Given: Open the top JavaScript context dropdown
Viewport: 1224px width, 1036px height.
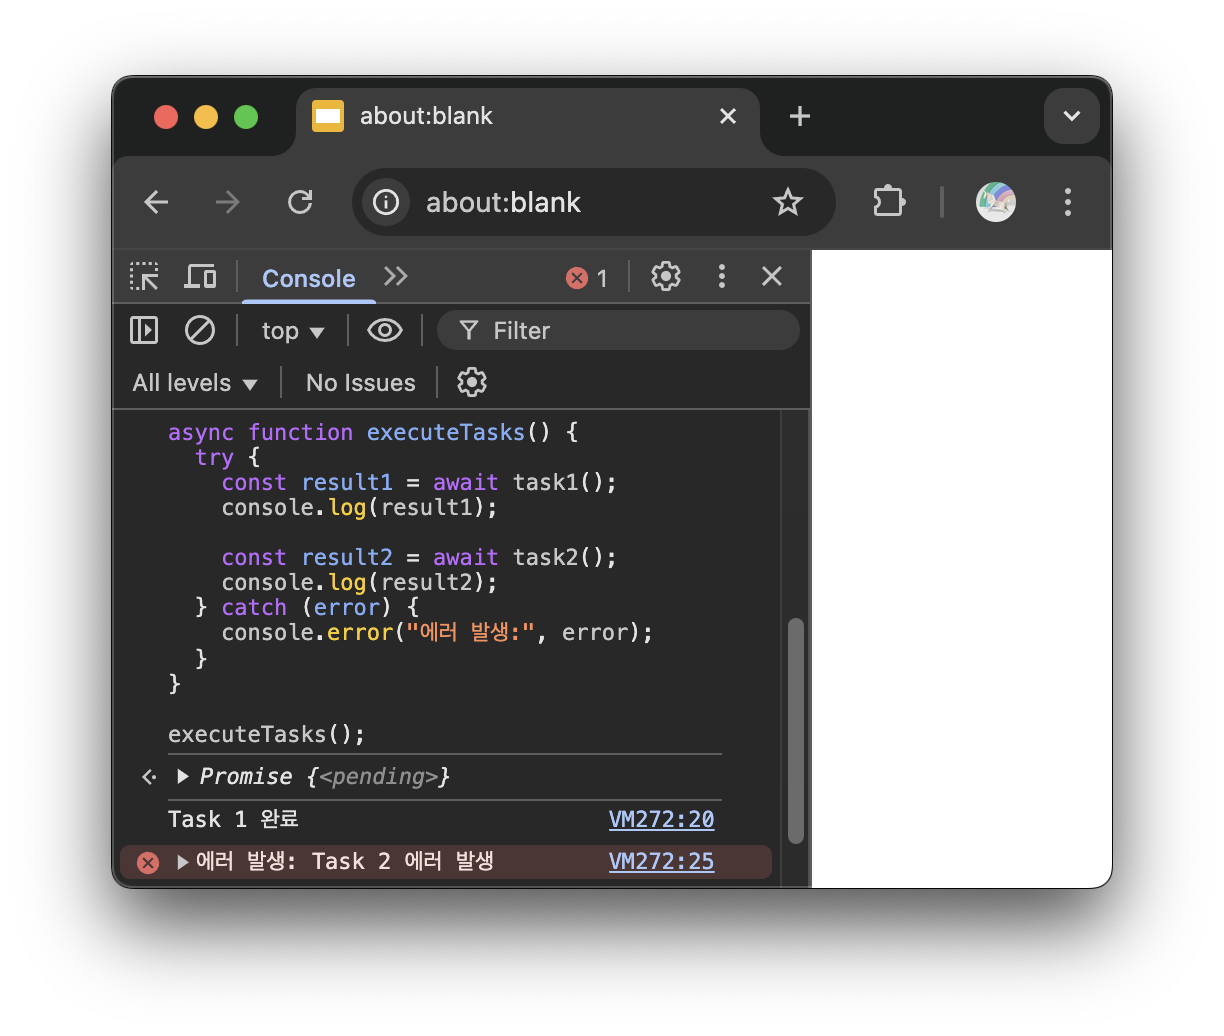Looking at the screenshot, I should [x=293, y=331].
